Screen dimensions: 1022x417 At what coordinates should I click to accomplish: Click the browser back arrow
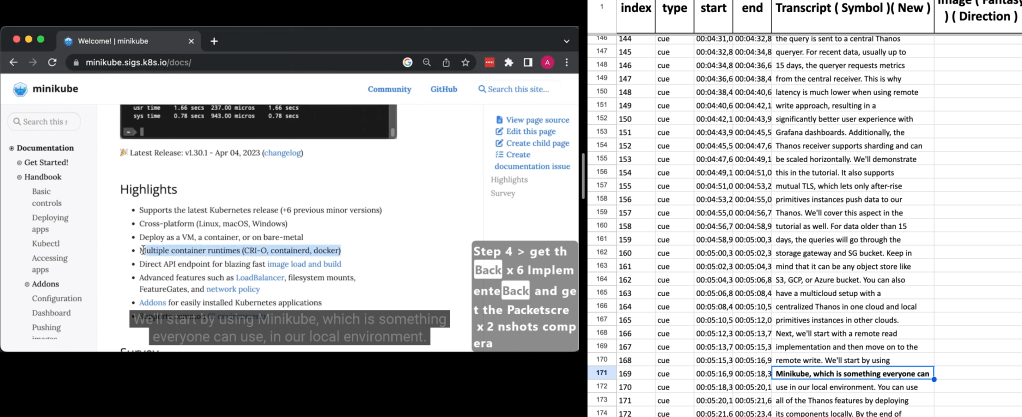(x=14, y=63)
